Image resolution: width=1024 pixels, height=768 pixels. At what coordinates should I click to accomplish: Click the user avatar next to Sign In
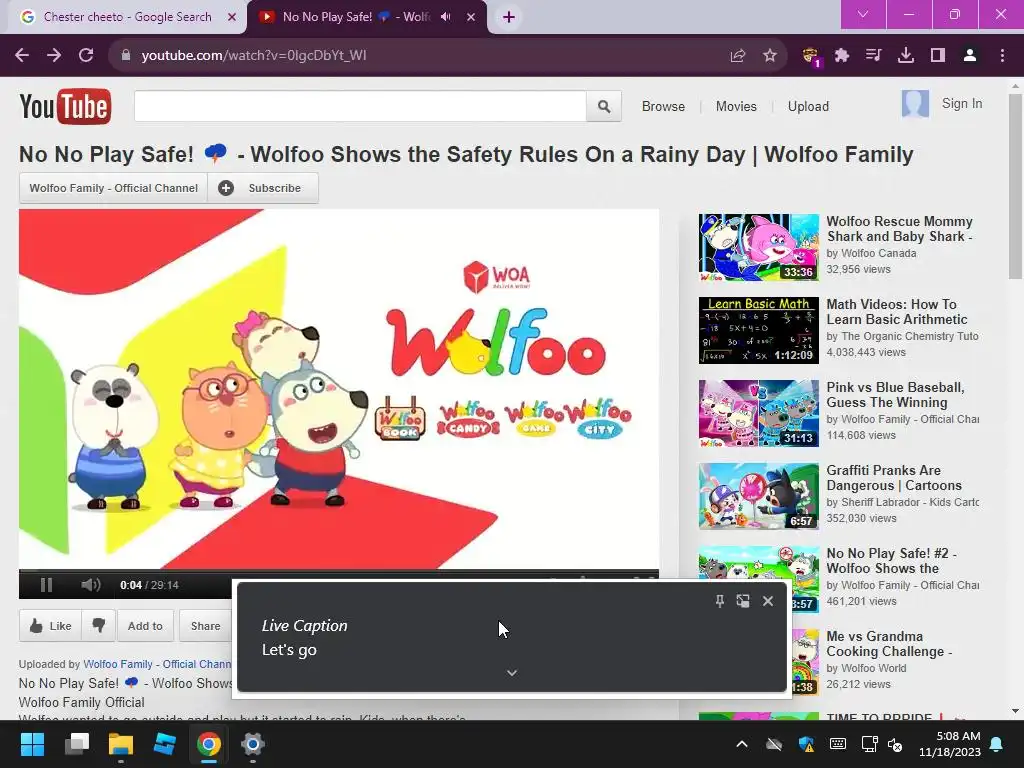coord(915,103)
